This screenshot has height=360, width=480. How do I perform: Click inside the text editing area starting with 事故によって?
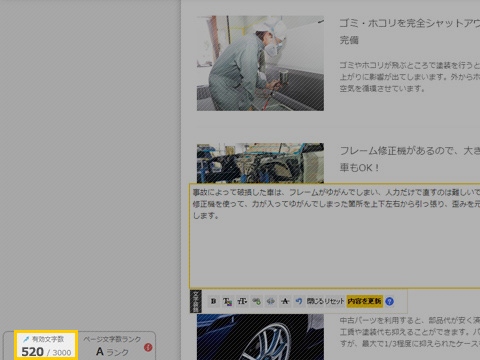coord(335,236)
